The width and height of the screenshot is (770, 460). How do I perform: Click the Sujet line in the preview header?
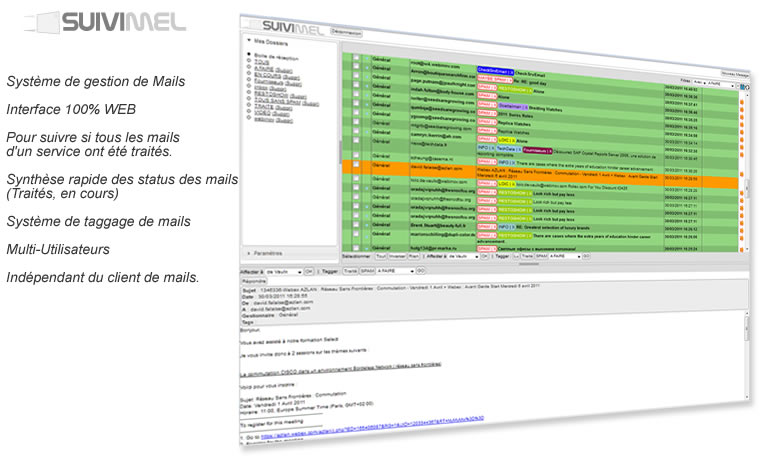[x=391, y=288]
